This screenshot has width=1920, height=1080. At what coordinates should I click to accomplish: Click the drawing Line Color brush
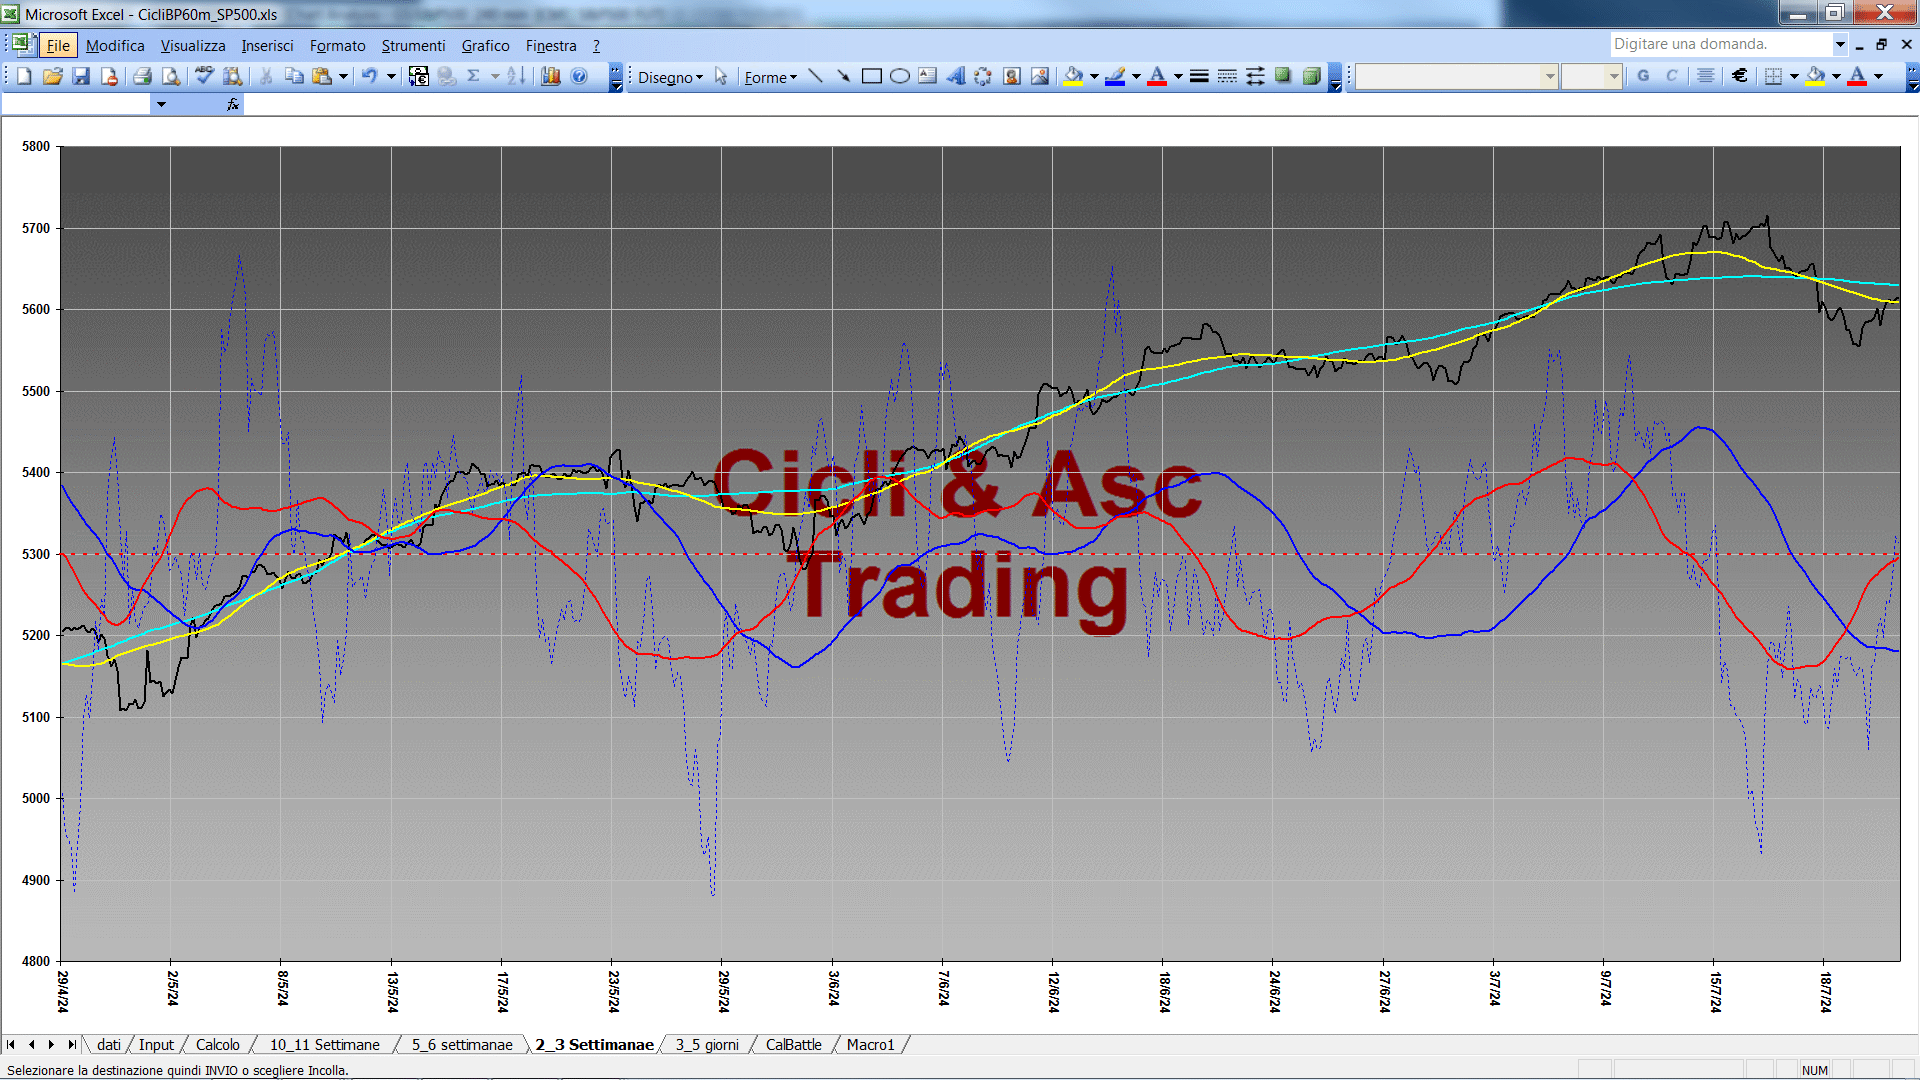coord(1115,76)
